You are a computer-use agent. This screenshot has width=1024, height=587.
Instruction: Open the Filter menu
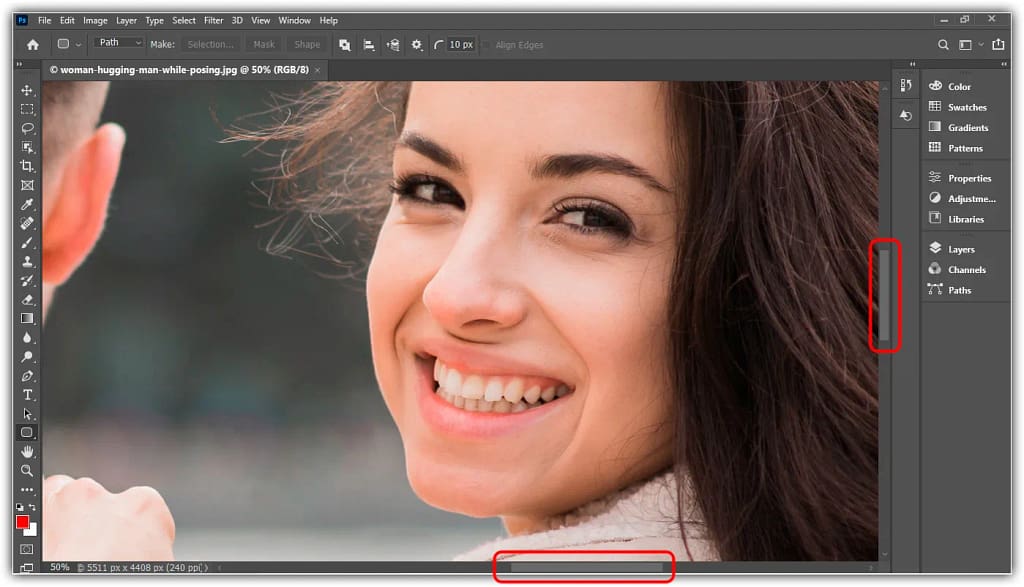click(213, 20)
